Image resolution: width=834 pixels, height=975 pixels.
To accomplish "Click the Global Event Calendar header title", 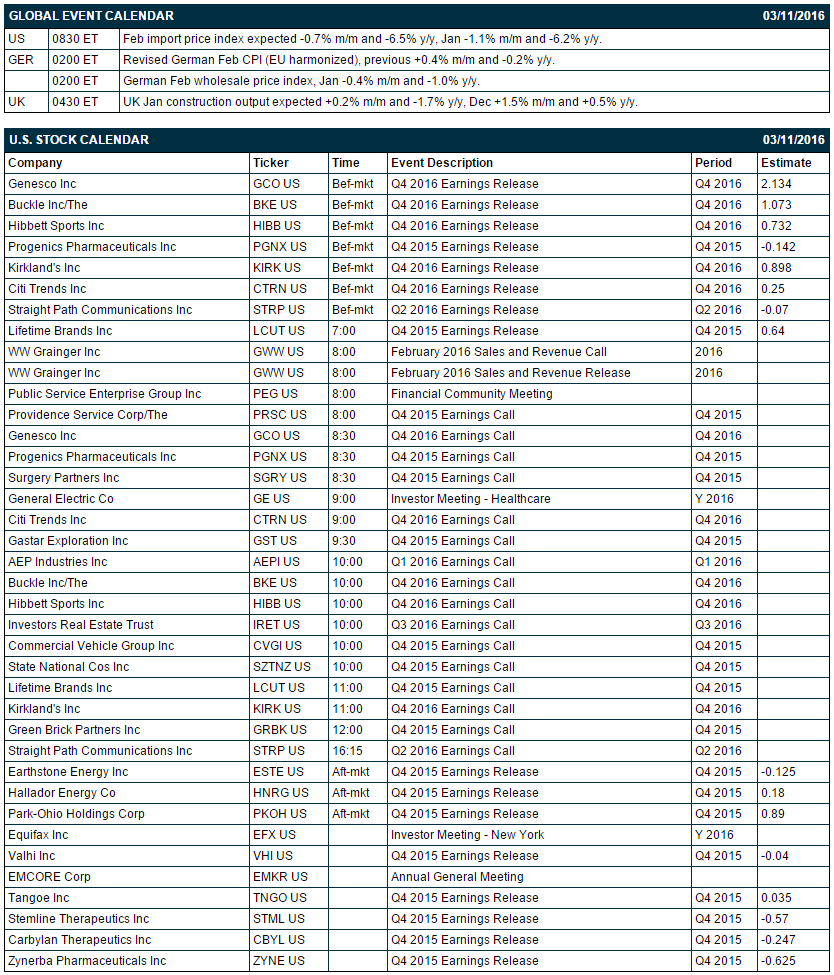I will click(x=91, y=16).
